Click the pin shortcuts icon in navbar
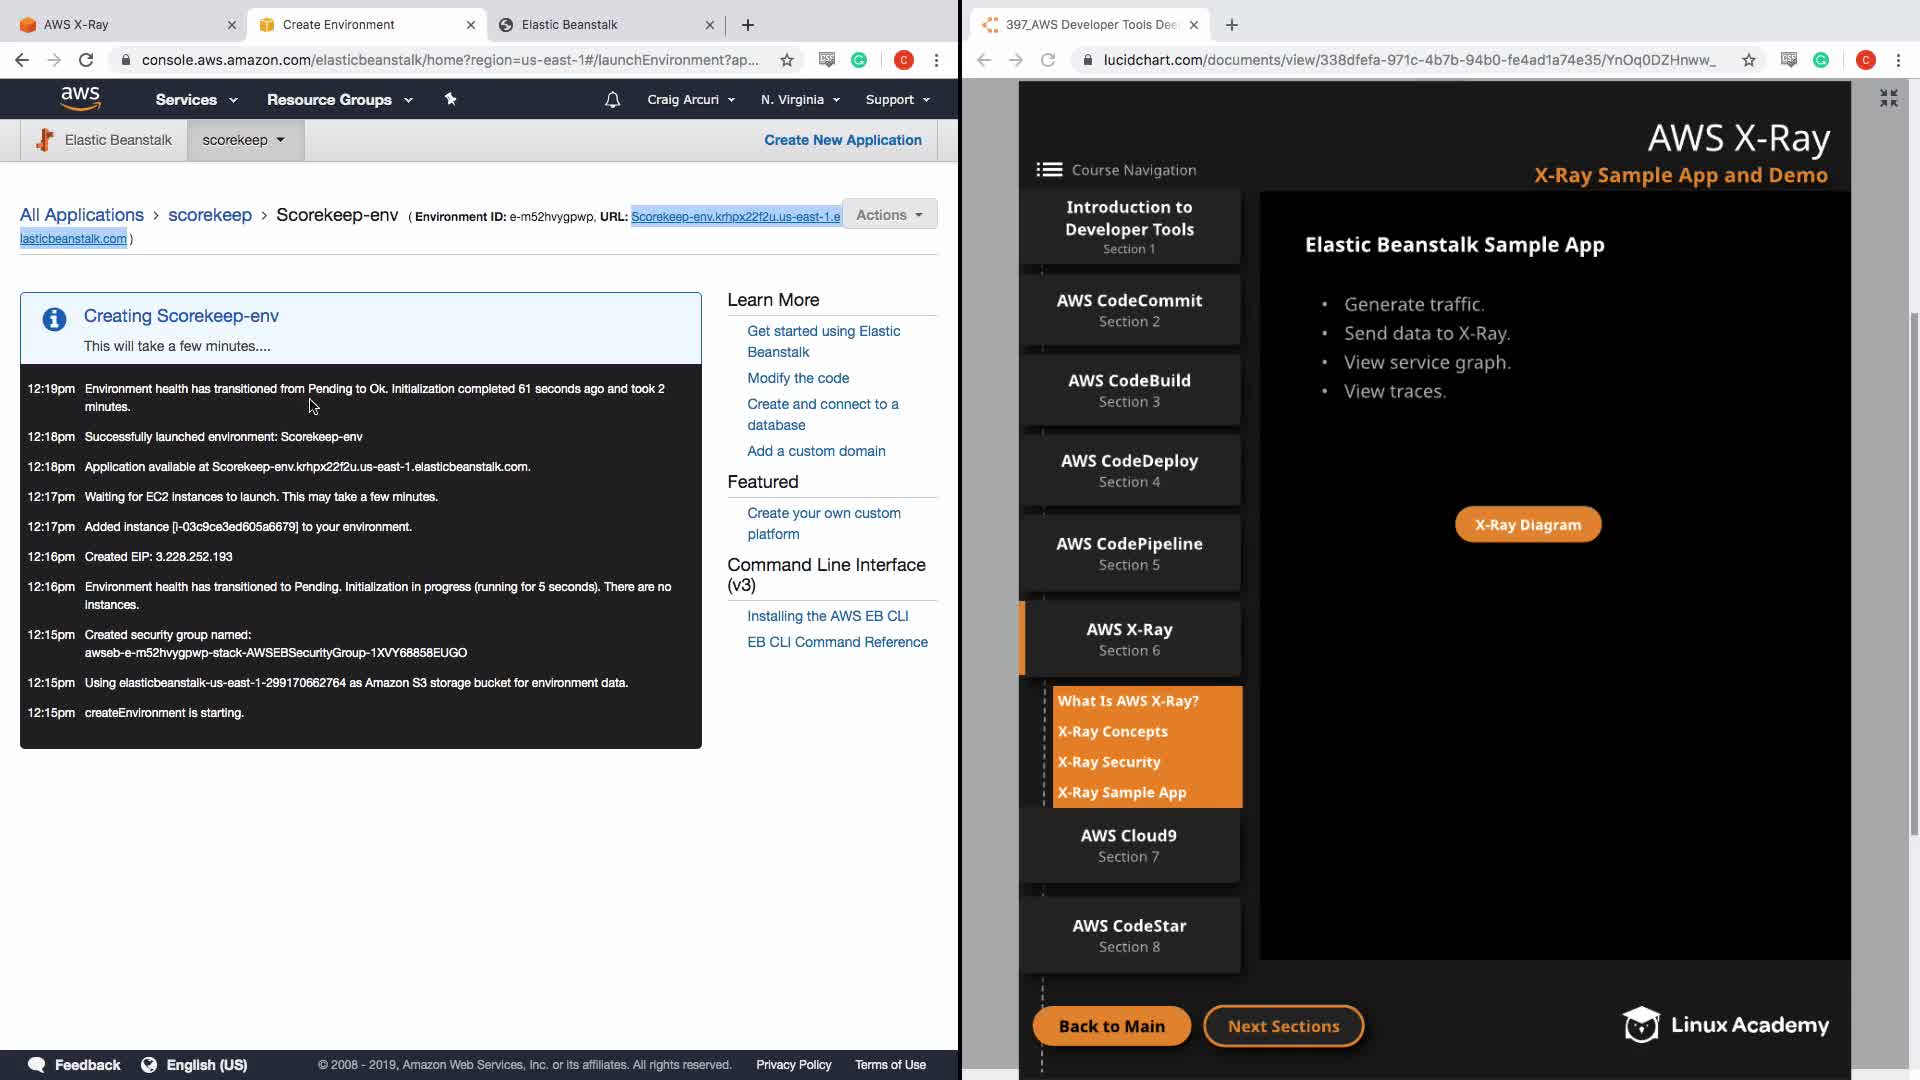1920x1080 pixels. coord(450,99)
